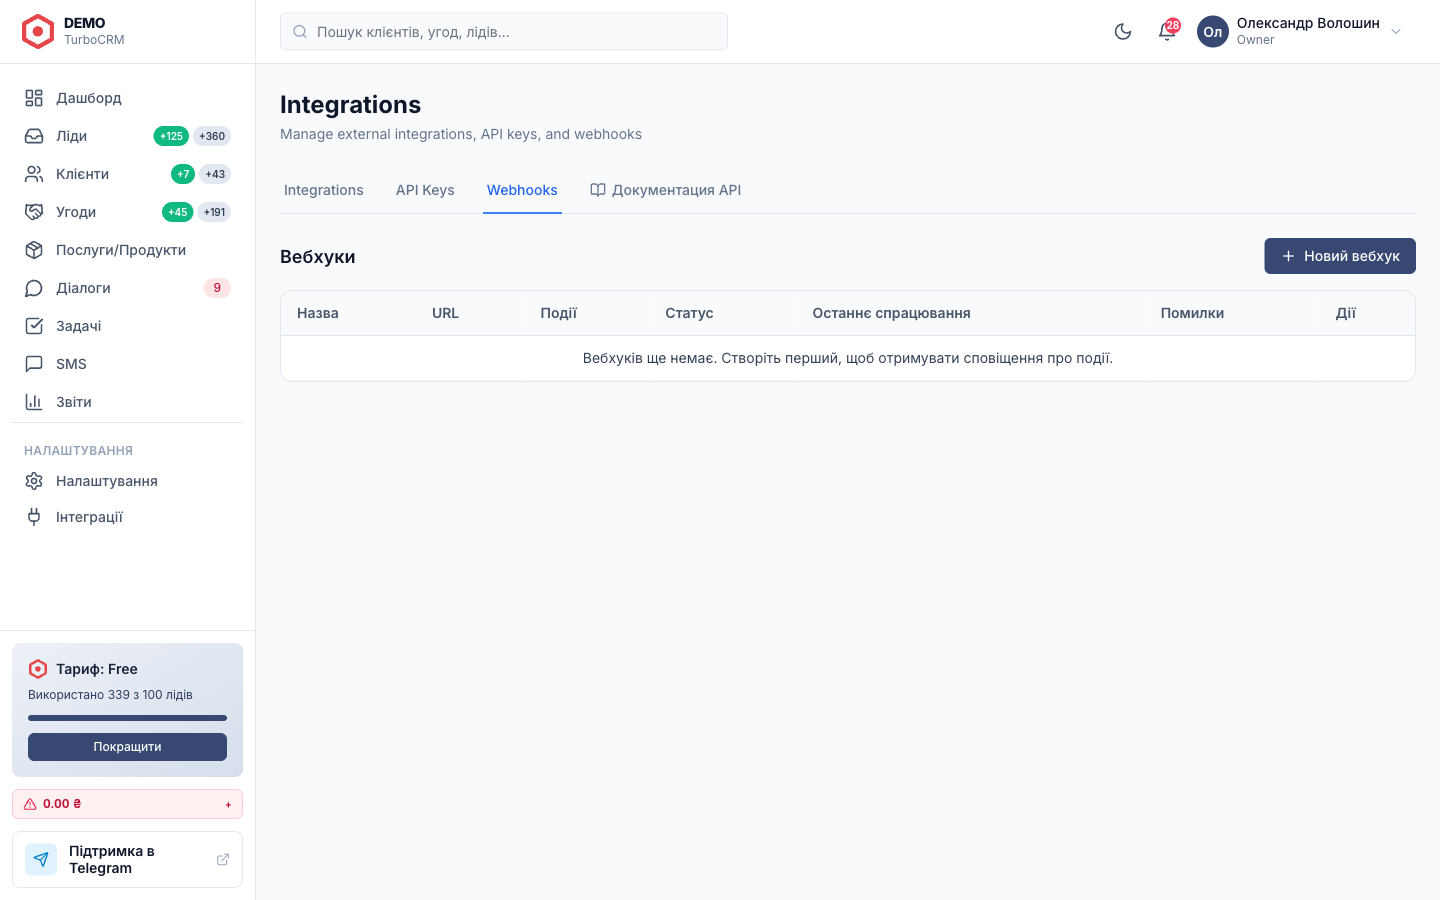Screen dimensions: 1440x900
Task: Go to Звіти in the sidebar
Action: [127, 402]
